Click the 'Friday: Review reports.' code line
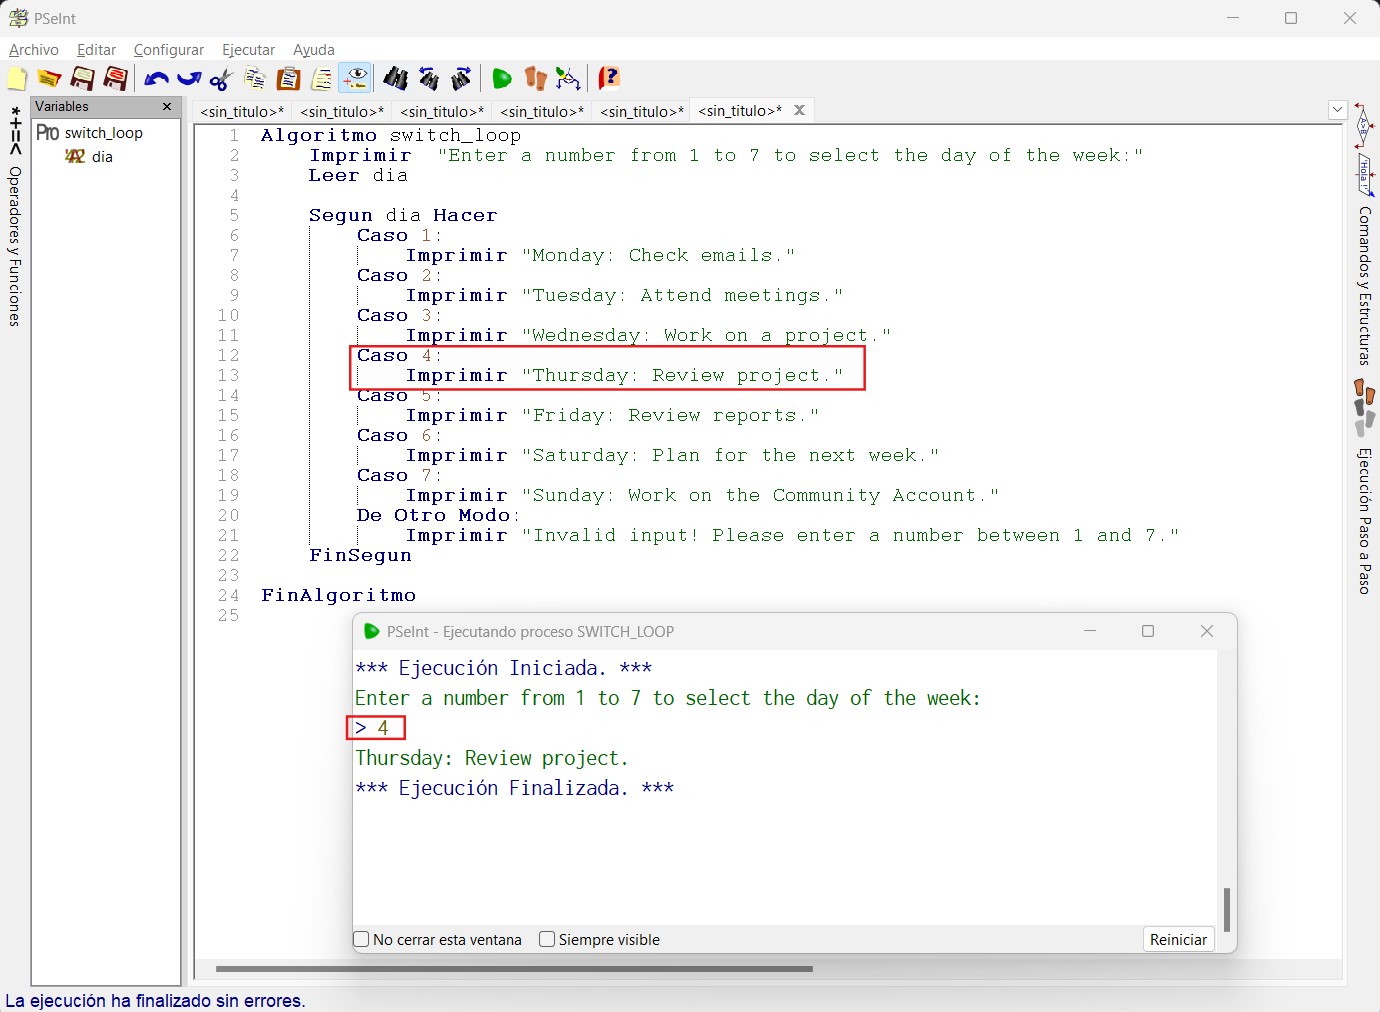The image size is (1380, 1012). point(612,415)
